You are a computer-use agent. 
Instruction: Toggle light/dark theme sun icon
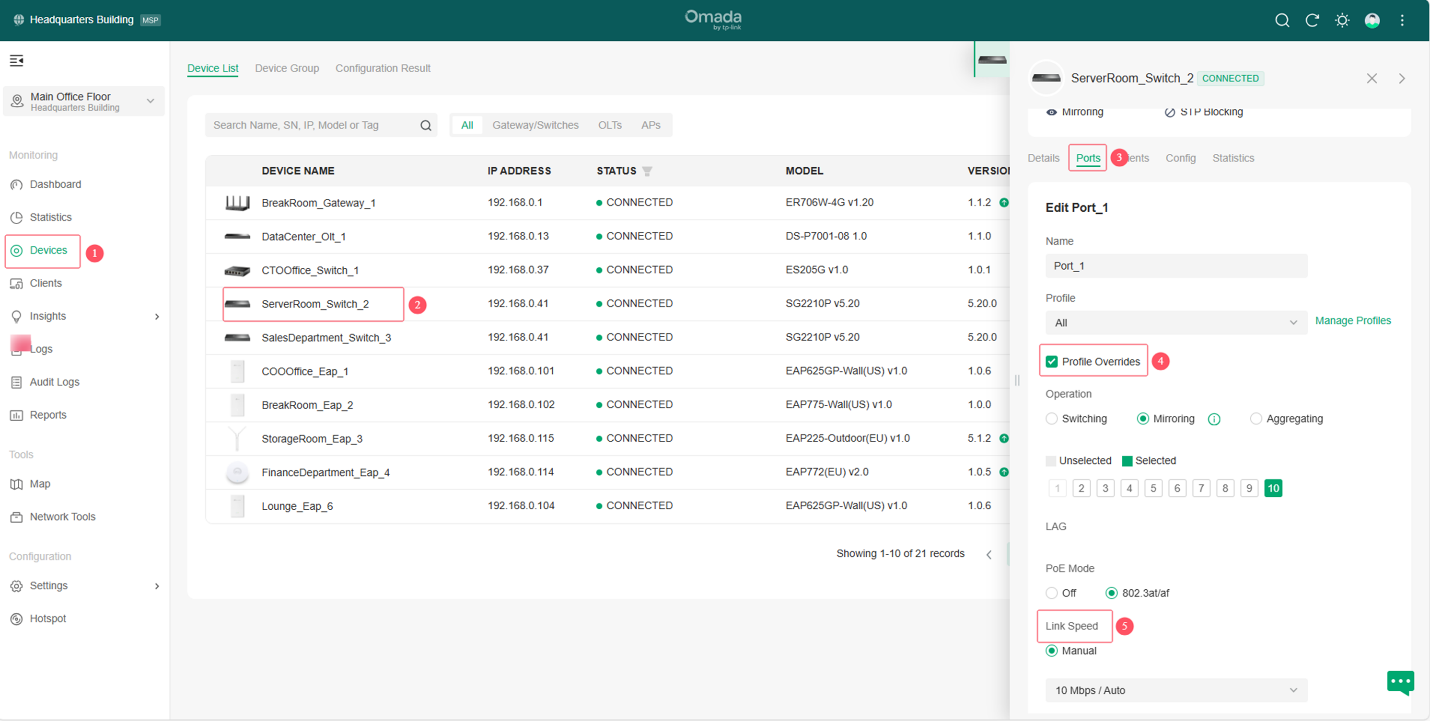pos(1342,20)
